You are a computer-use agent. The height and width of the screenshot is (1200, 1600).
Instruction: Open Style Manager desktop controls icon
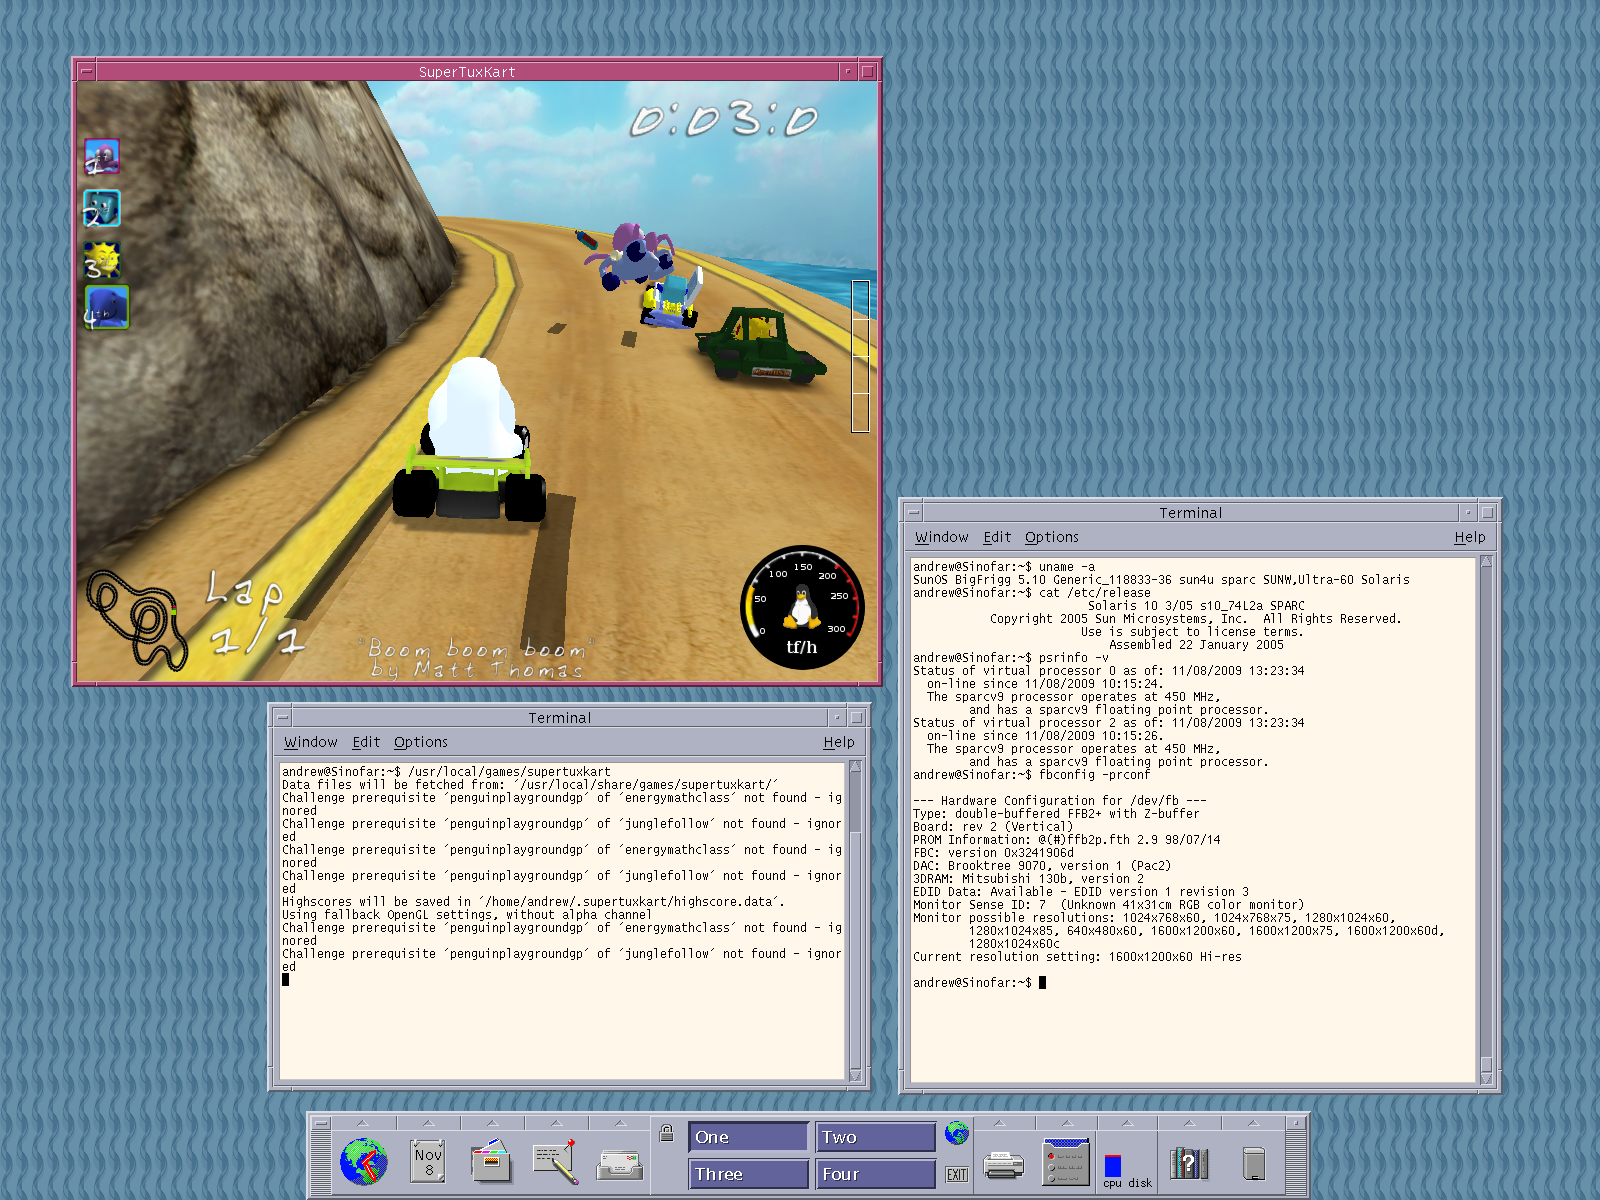[x=1066, y=1162]
